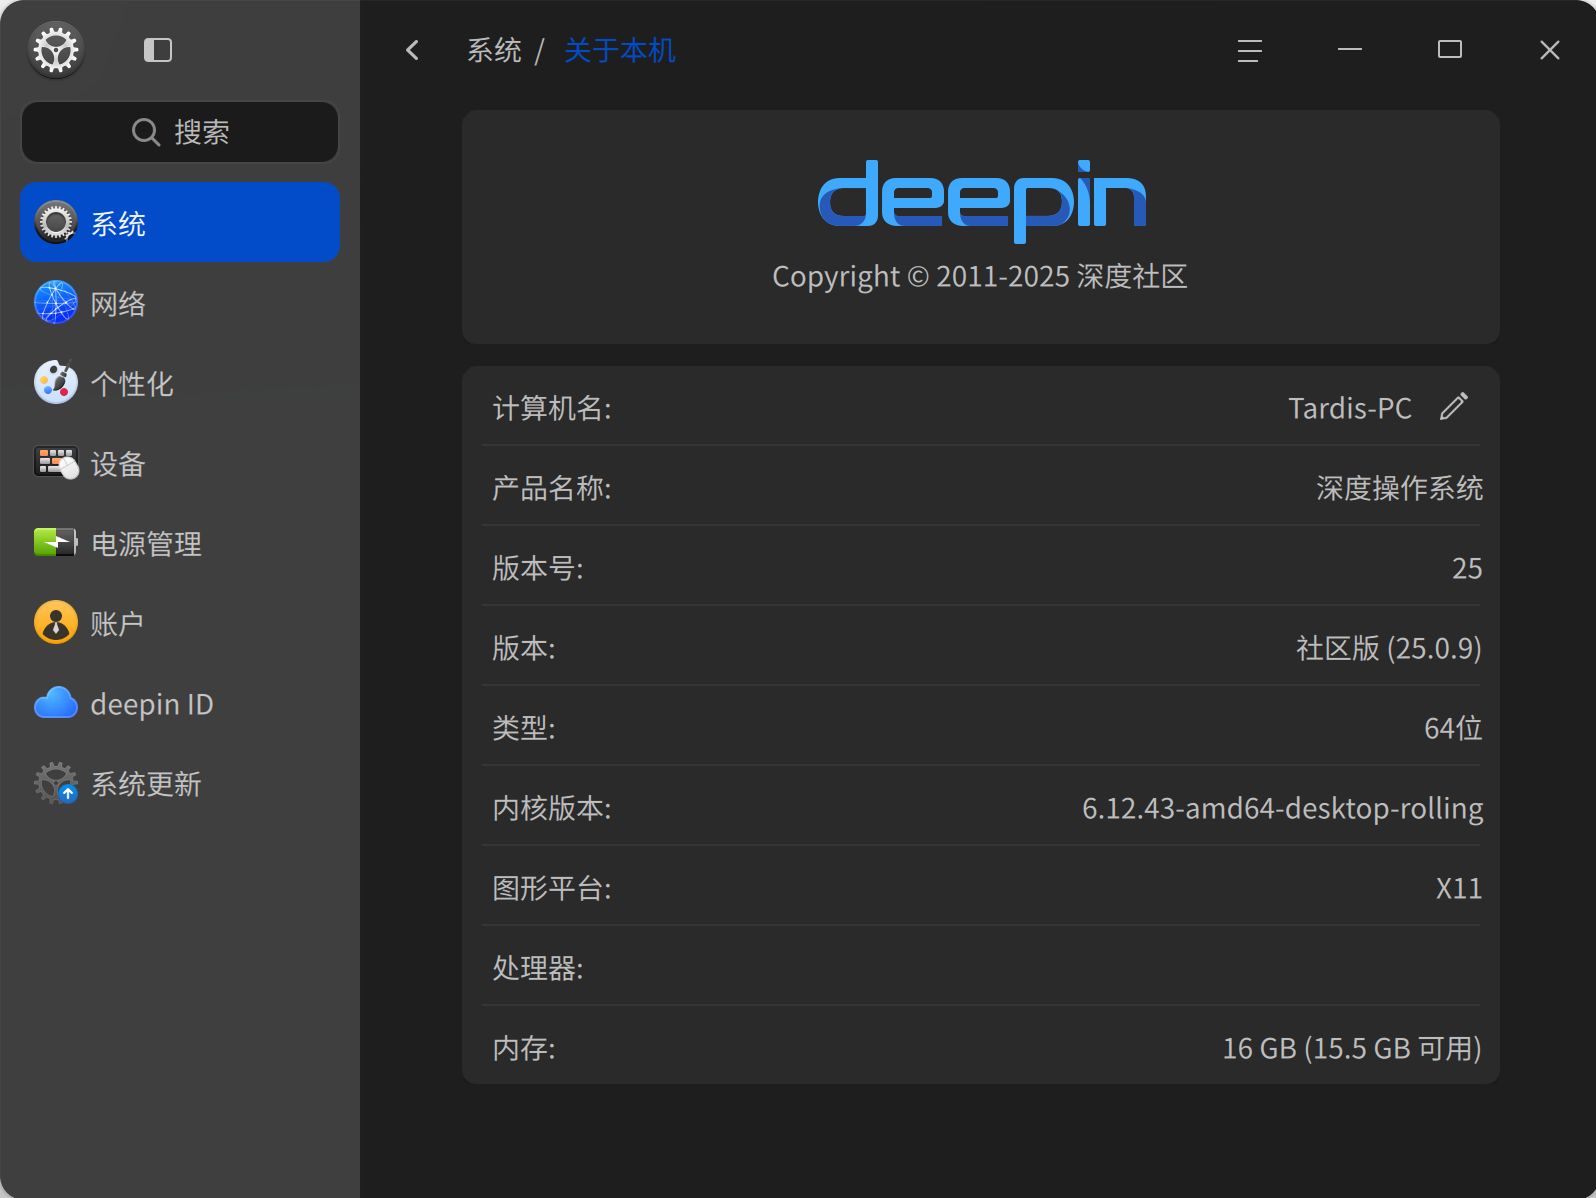Click the search input field

[180, 132]
